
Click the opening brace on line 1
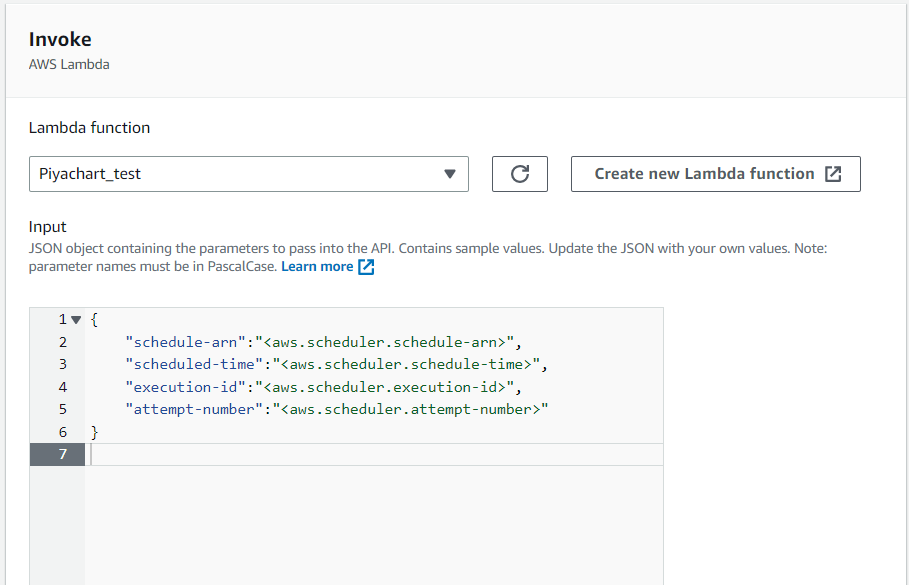[94, 320]
